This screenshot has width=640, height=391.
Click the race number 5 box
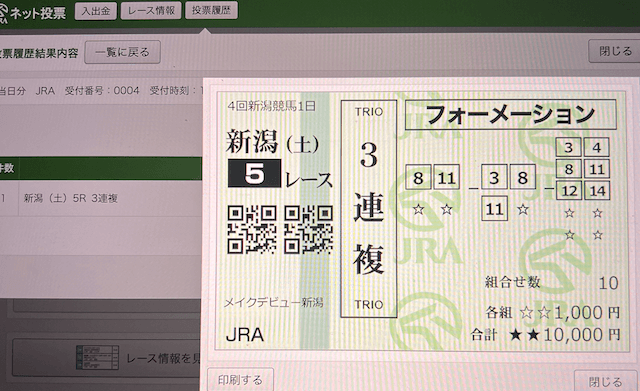[254, 173]
